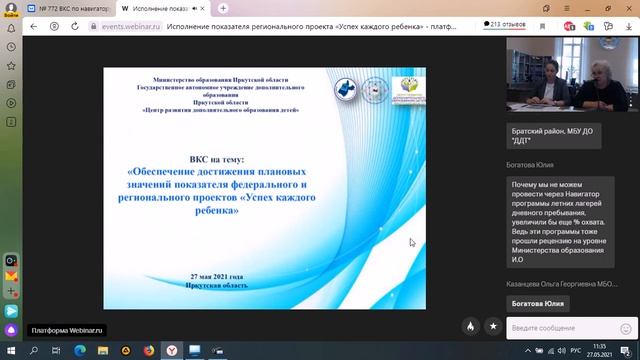Open the green extension icon in toolbar
The width and height of the screenshot is (640, 360).
(x=589, y=27)
